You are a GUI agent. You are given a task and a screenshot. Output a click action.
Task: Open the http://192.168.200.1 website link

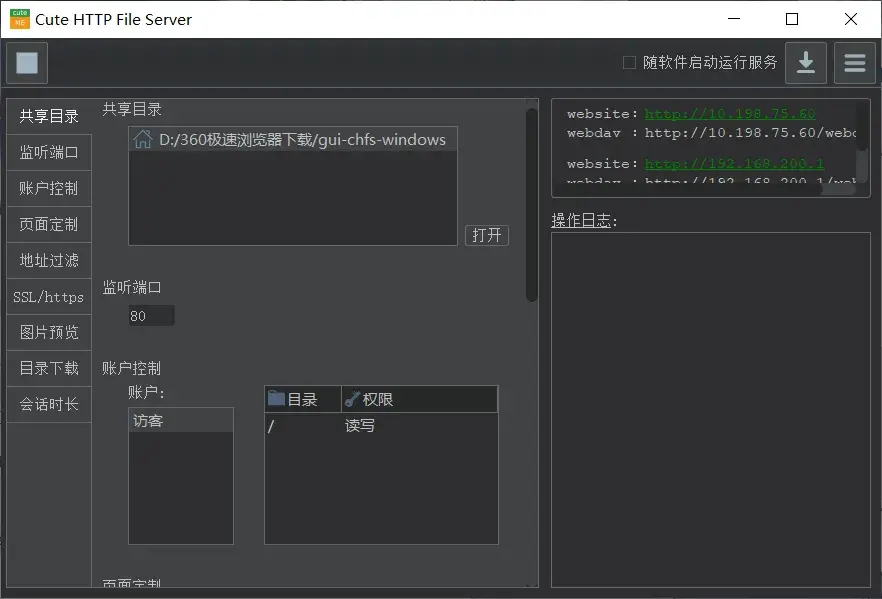coord(734,164)
